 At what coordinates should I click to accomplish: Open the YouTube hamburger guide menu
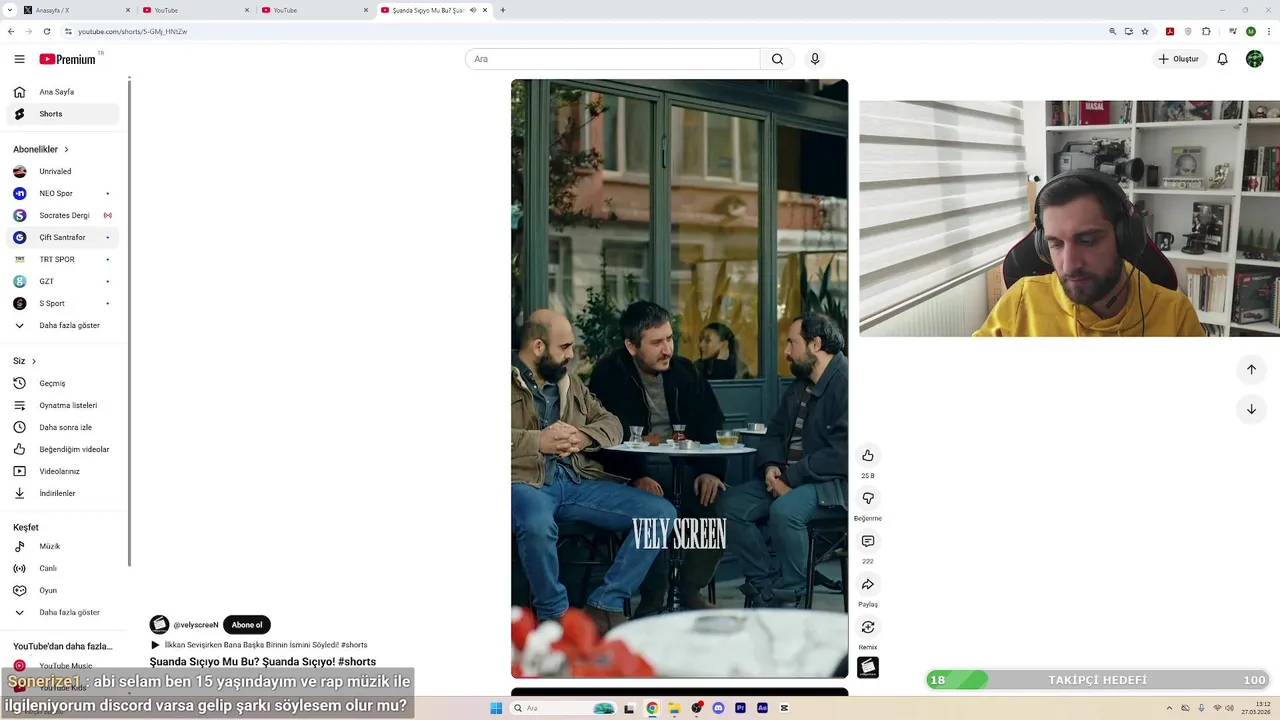(x=19, y=59)
